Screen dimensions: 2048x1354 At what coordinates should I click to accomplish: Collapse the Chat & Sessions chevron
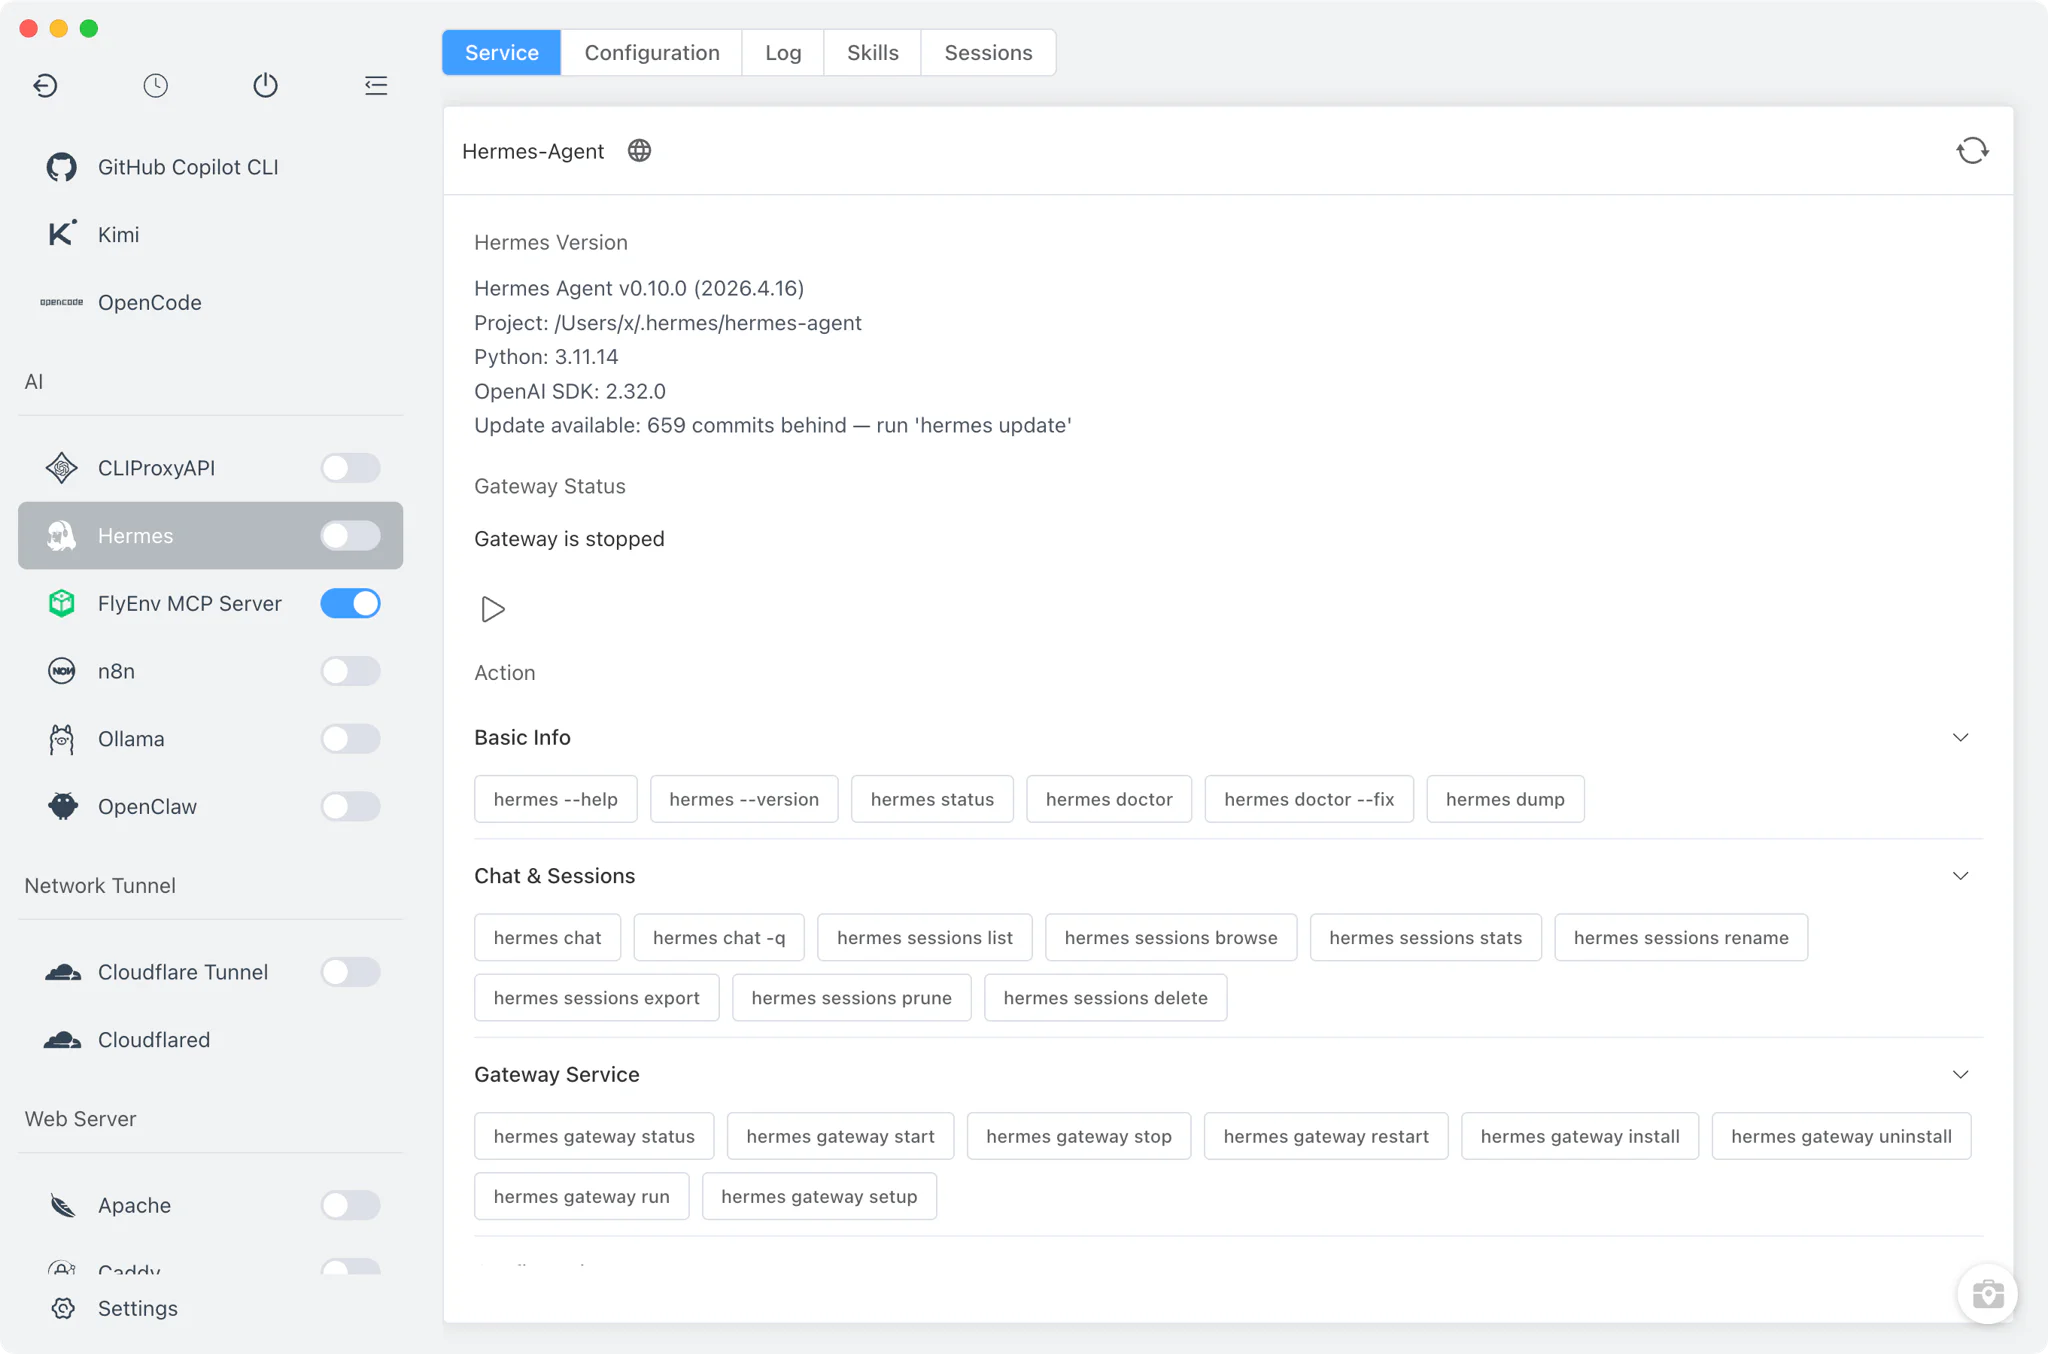point(1960,876)
